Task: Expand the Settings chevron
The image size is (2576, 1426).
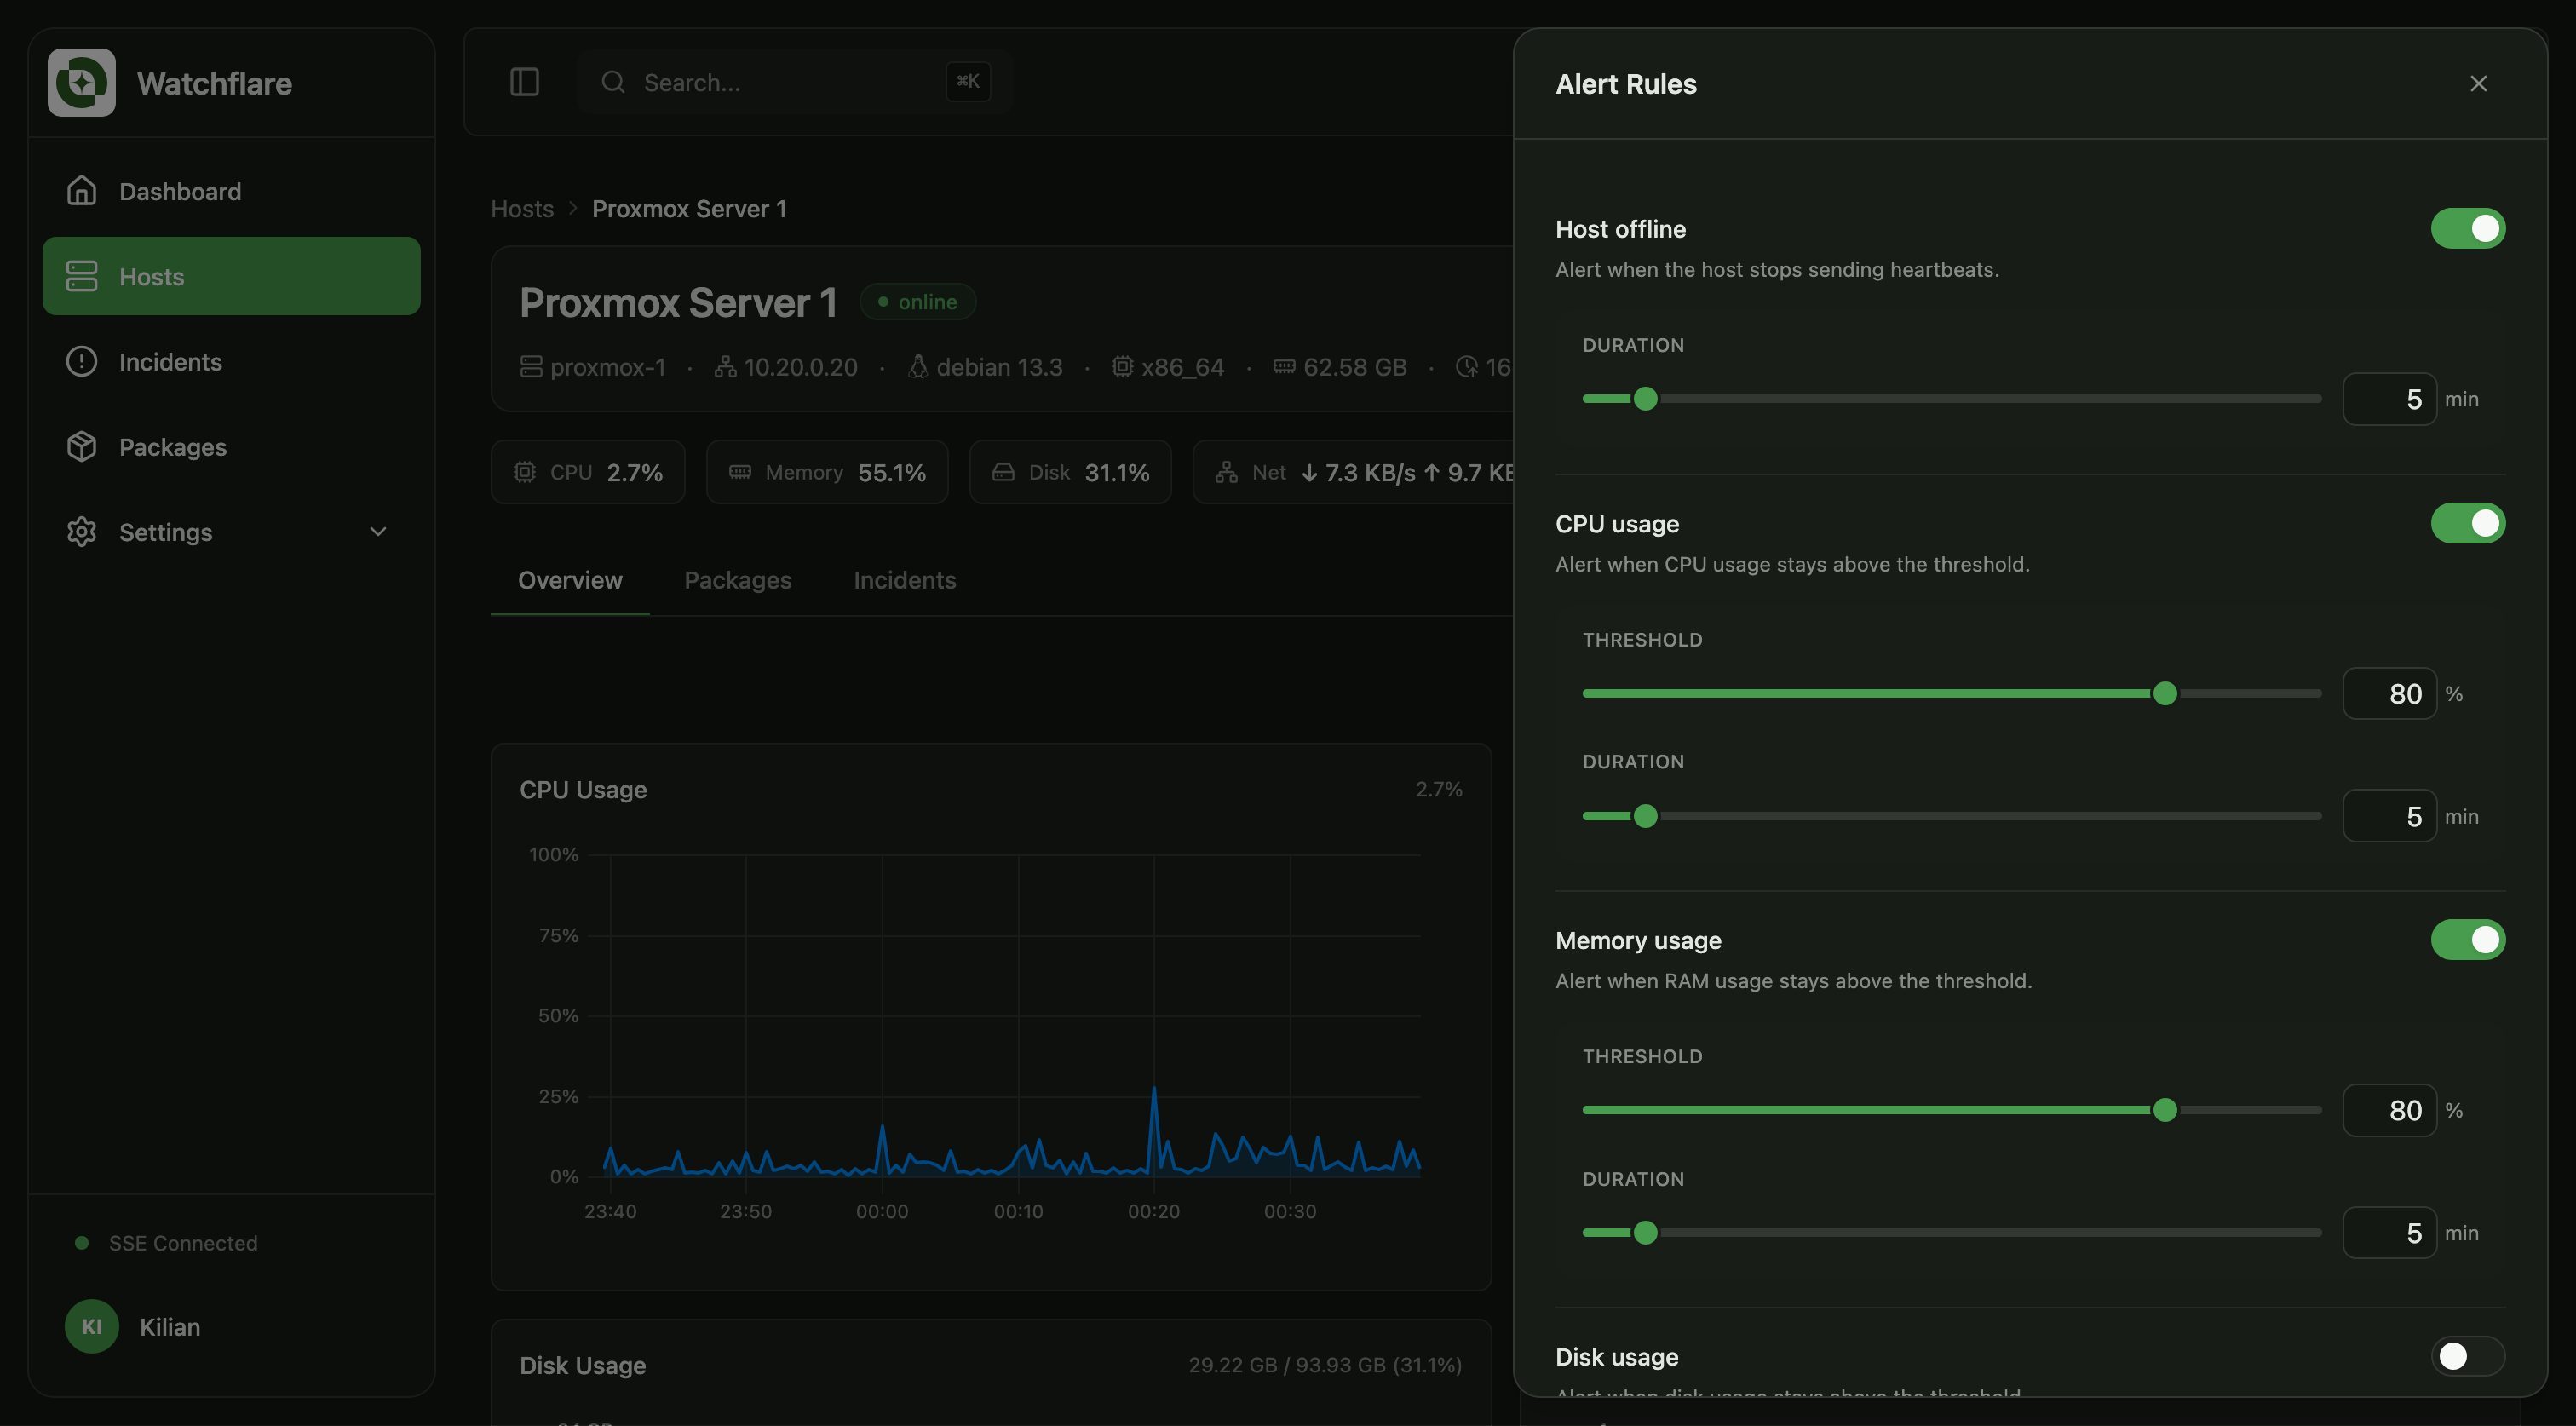Action: 378,531
